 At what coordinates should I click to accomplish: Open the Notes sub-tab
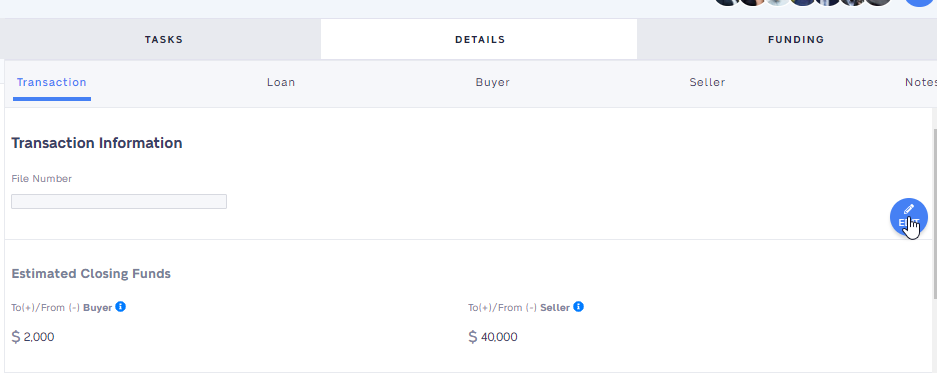click(x=920, y=82)
